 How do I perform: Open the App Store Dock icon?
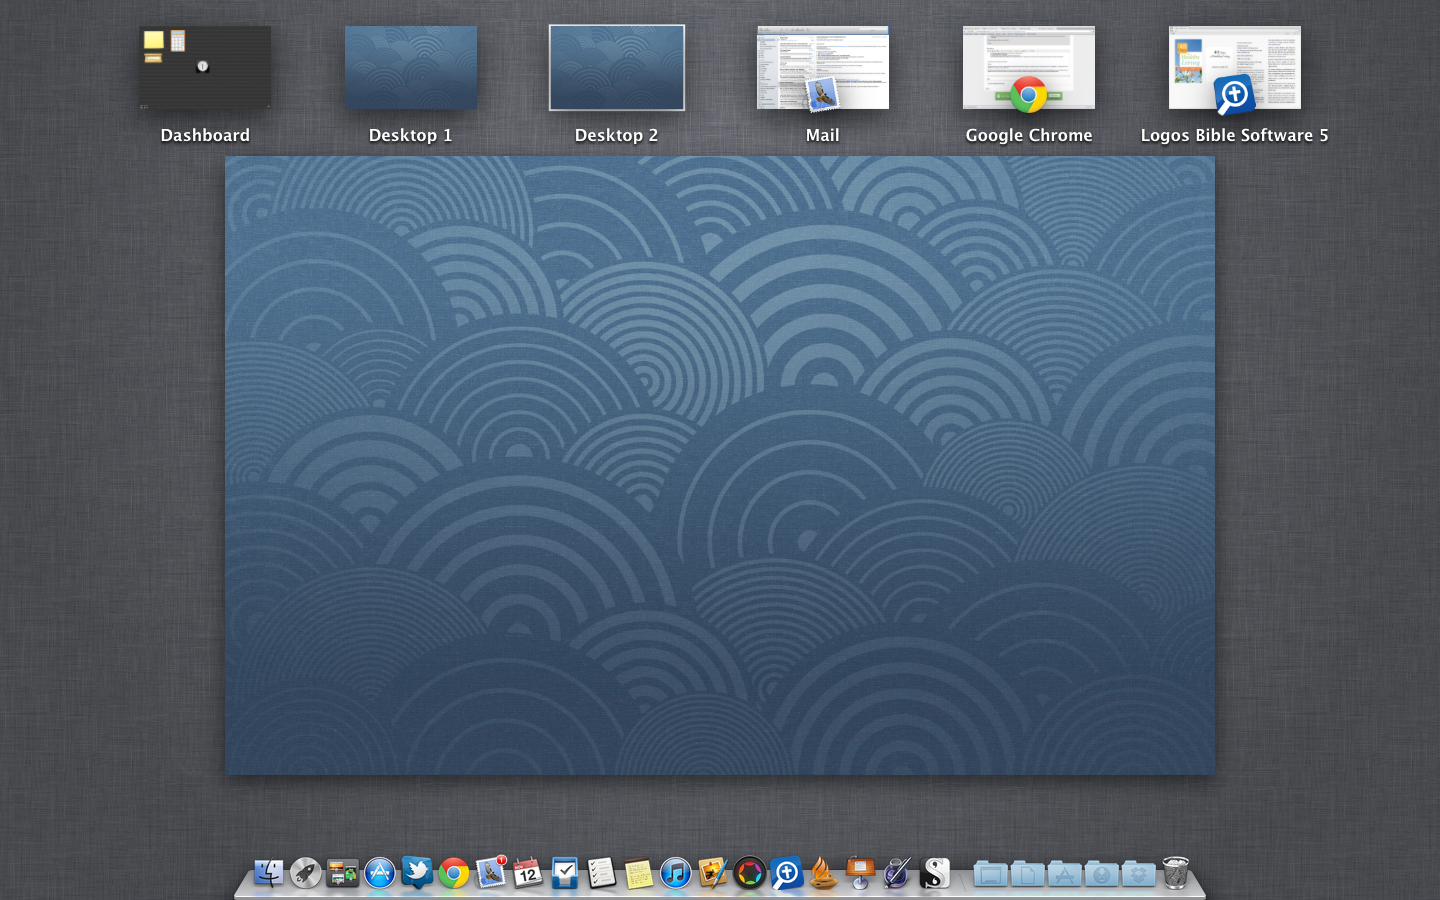(x=380, y=873)
